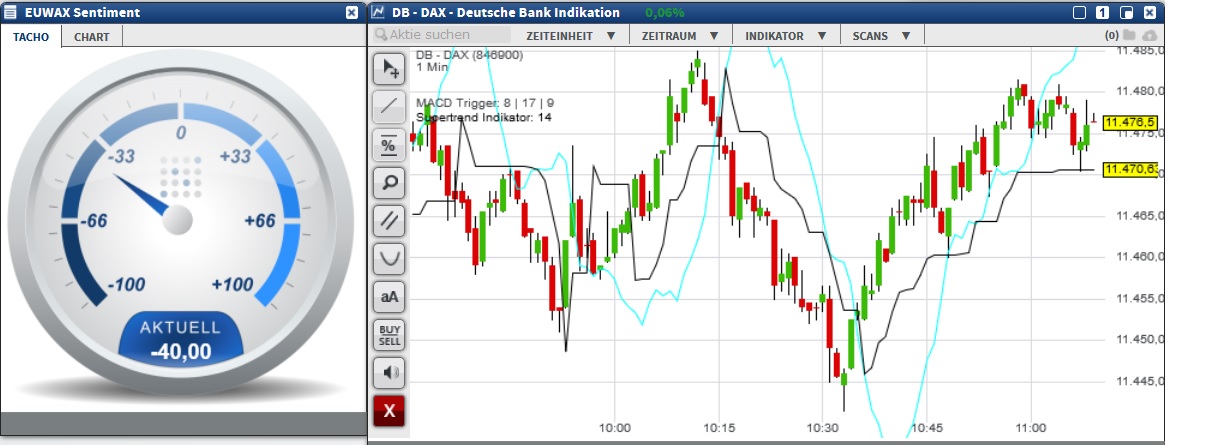
Task: Click the 0 mark atop sentiment gauge
Action: 180,133
